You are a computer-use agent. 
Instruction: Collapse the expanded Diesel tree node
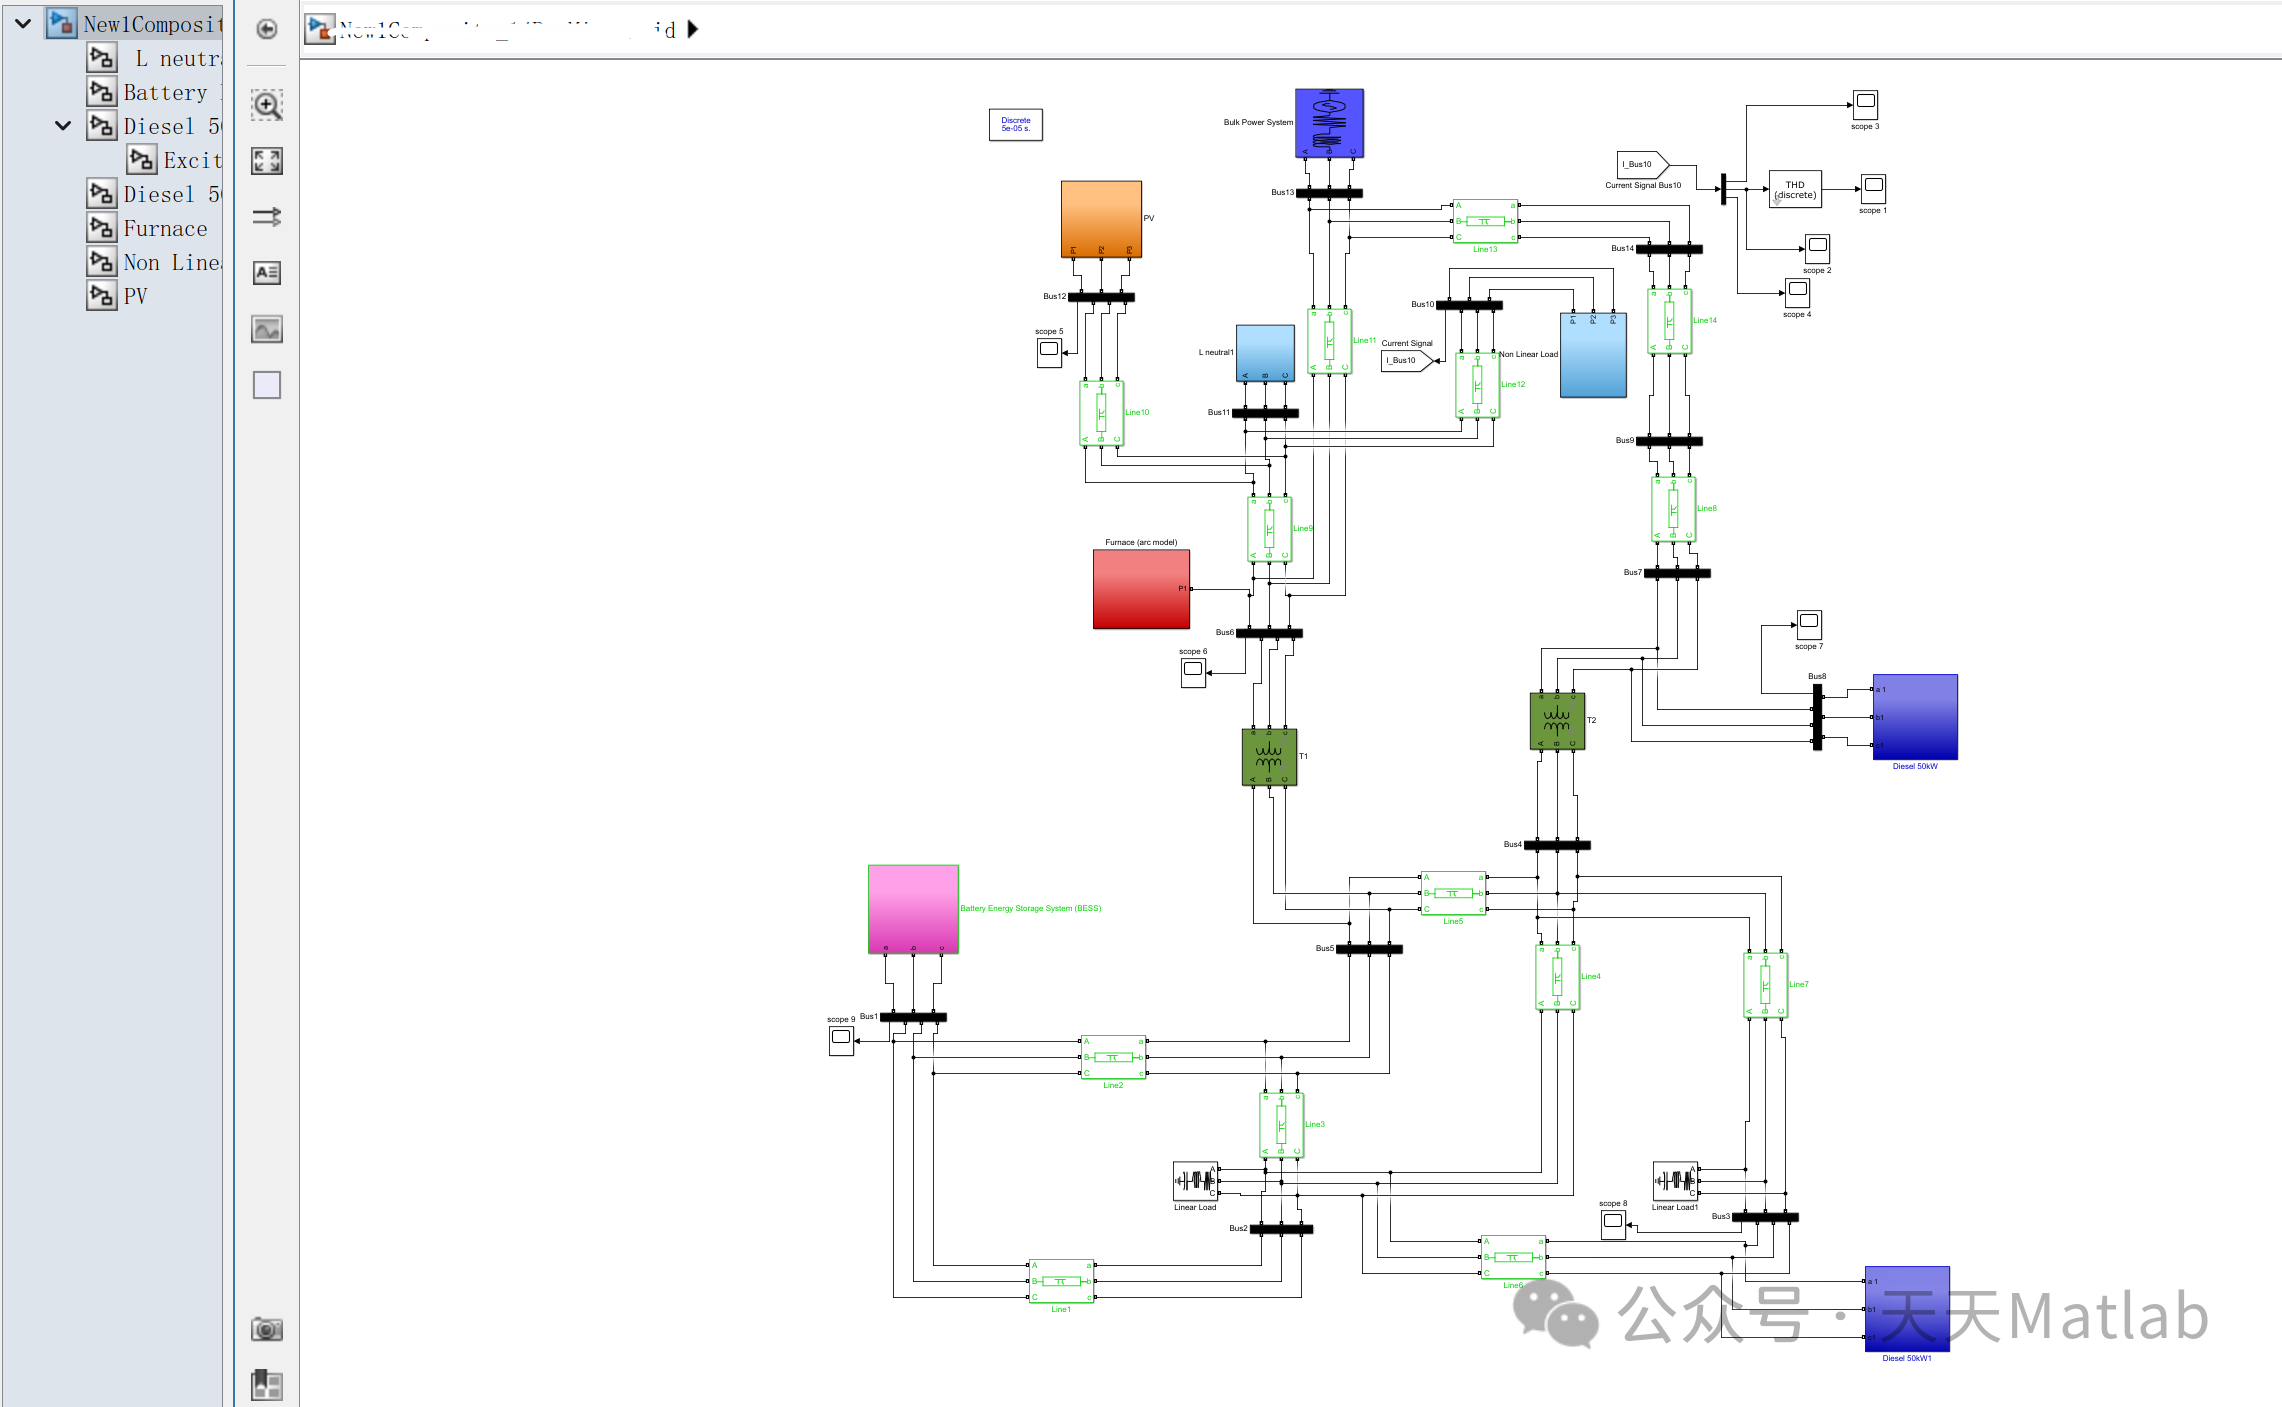point(63,126)
